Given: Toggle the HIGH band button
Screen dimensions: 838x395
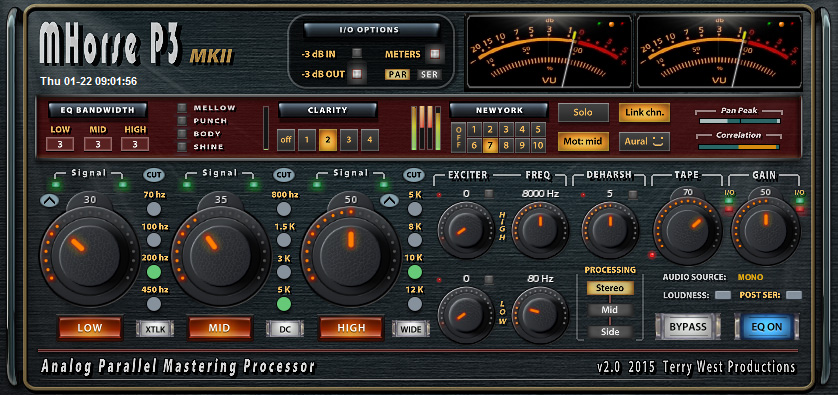Looking at the screenshot, I should (x=351, y=328).
